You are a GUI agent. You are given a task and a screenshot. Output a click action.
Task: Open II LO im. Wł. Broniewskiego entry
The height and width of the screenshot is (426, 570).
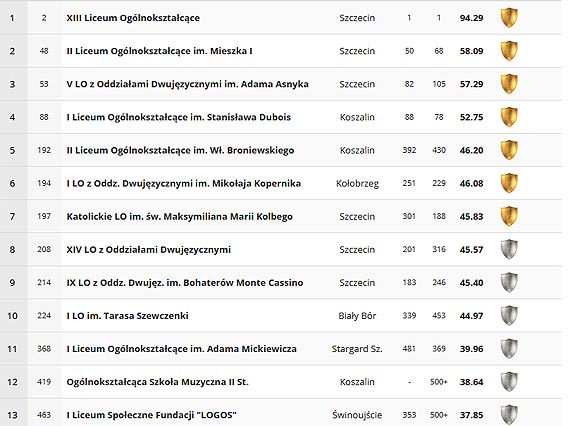180,150
